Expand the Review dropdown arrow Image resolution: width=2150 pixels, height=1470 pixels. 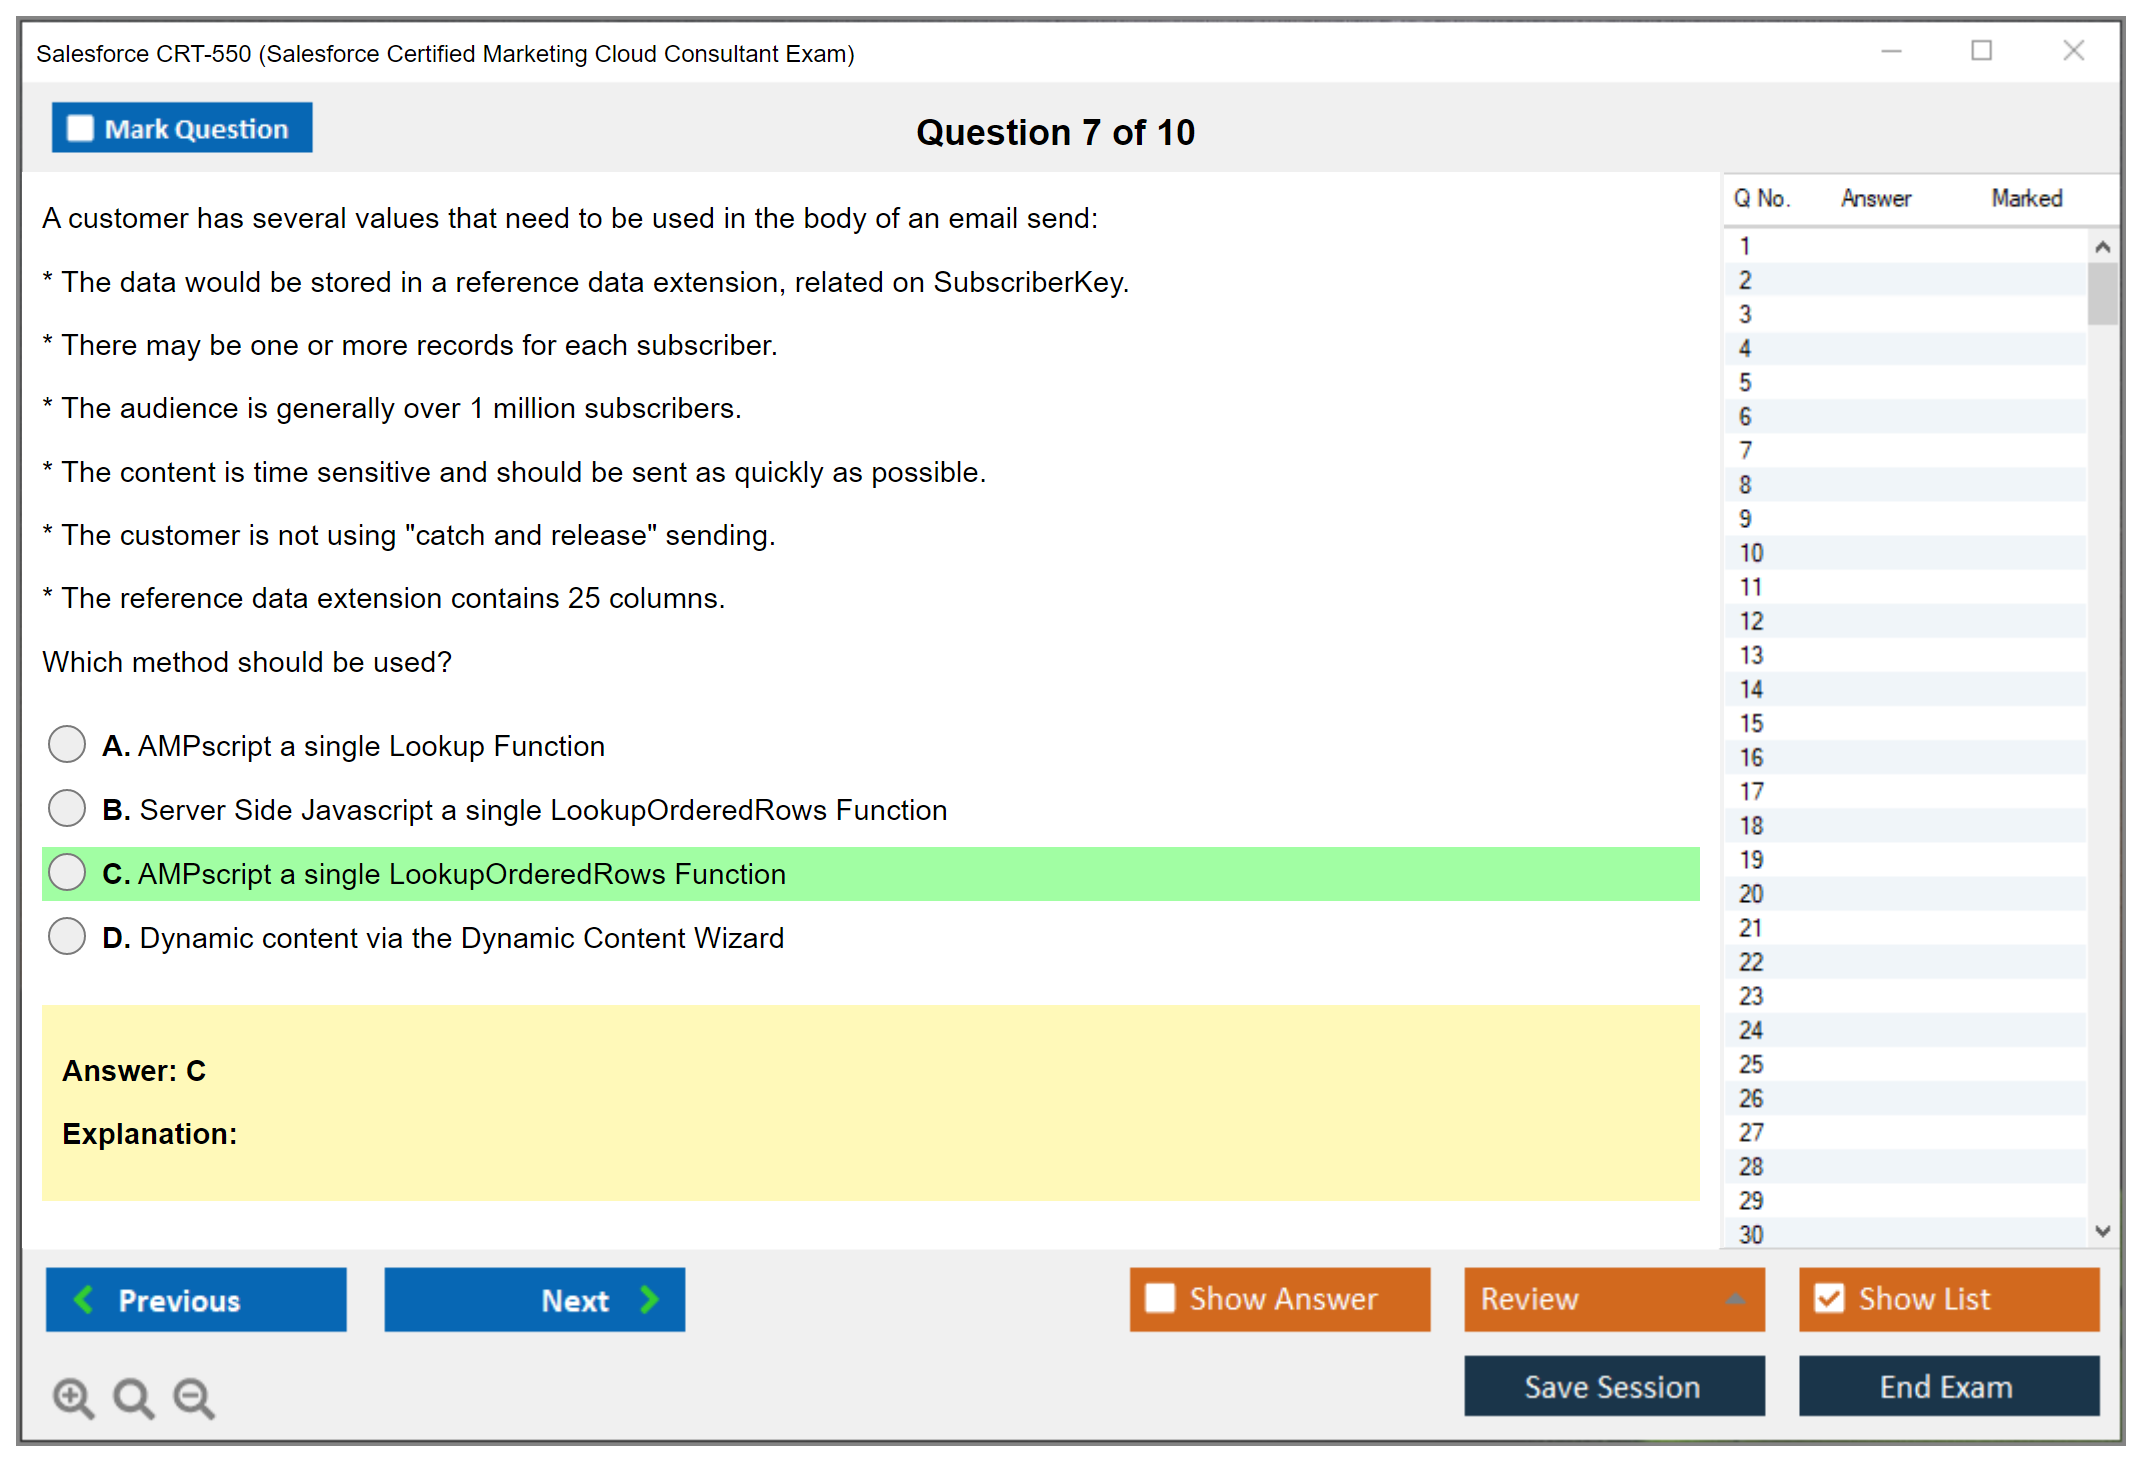coord(1735,1299)
